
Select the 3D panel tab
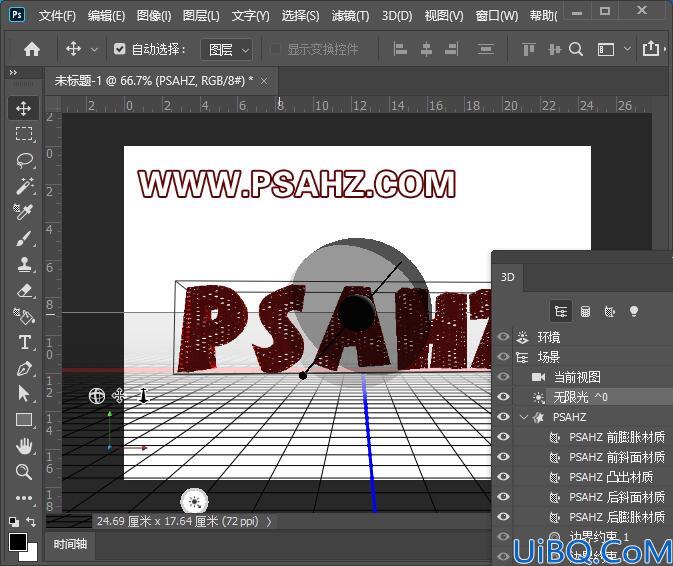point(508,277)
